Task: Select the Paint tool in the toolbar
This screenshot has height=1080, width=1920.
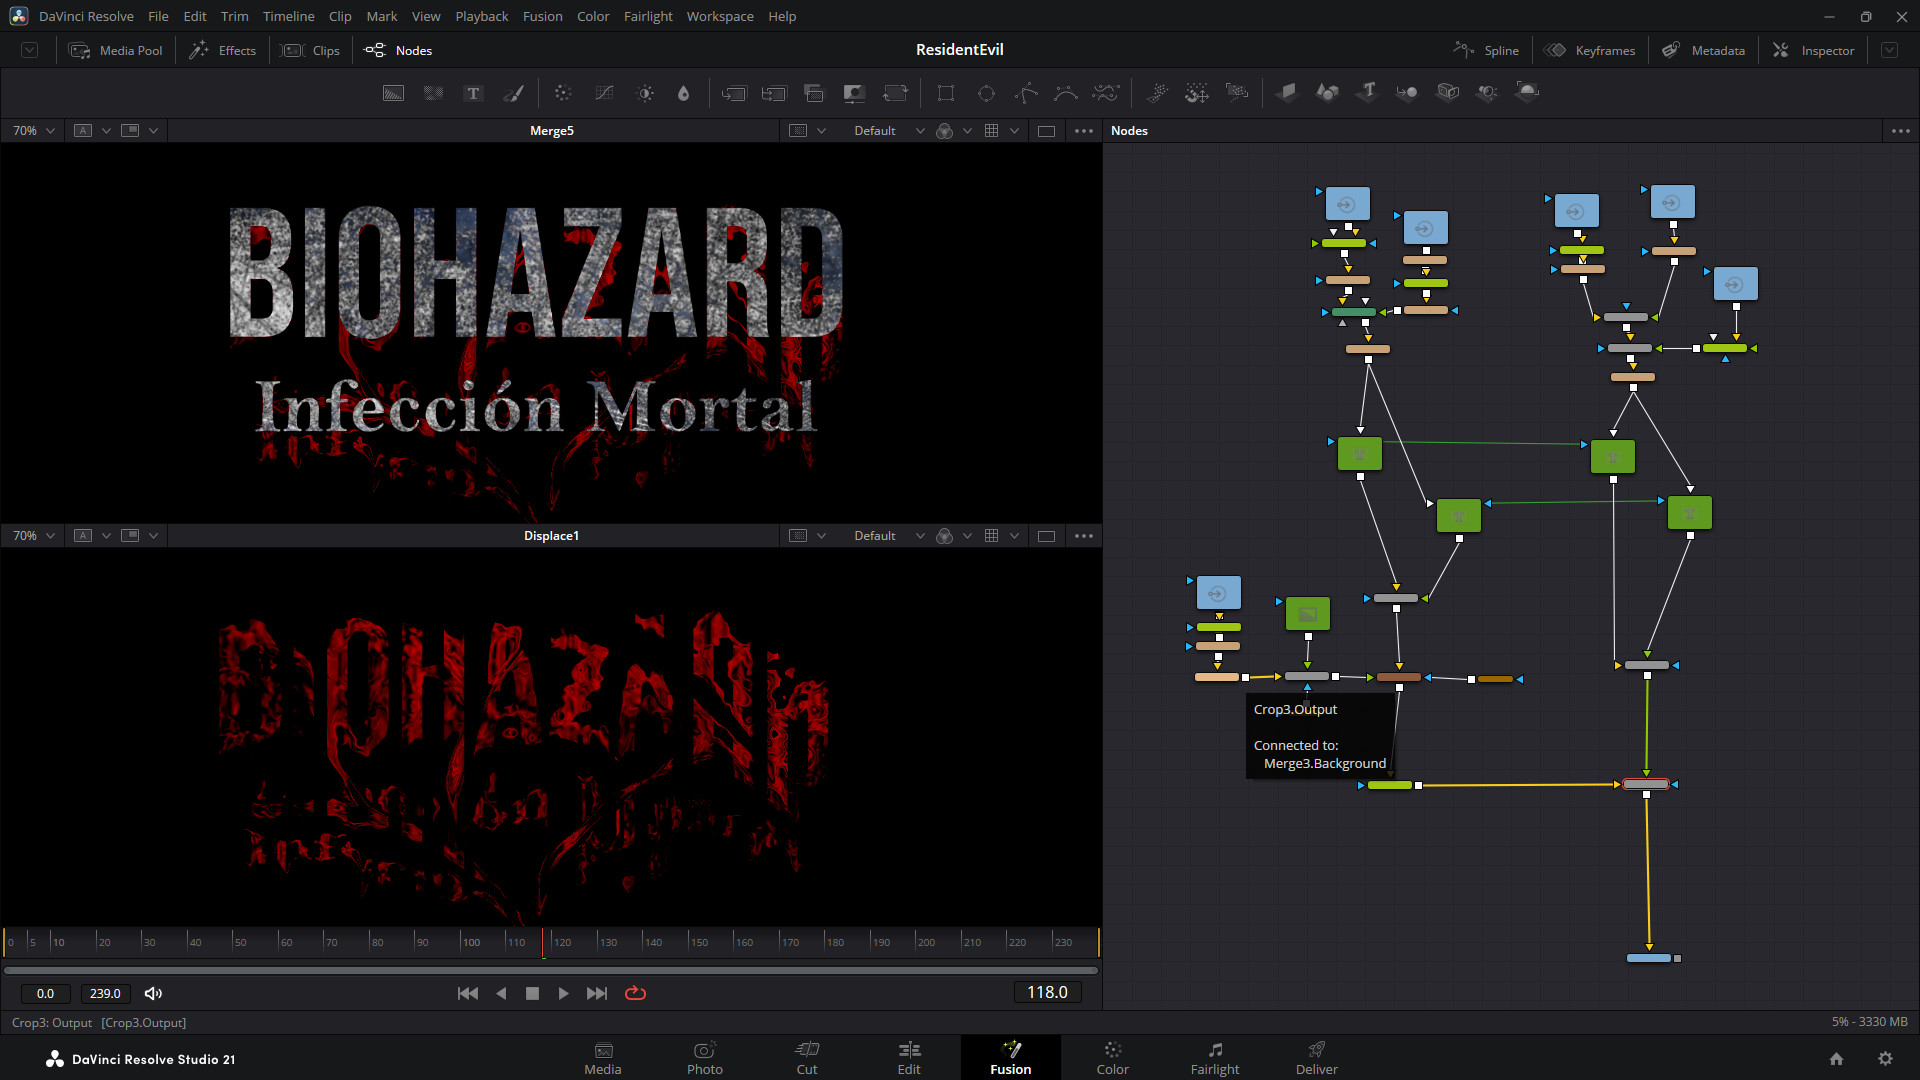Action: [513, 93]
